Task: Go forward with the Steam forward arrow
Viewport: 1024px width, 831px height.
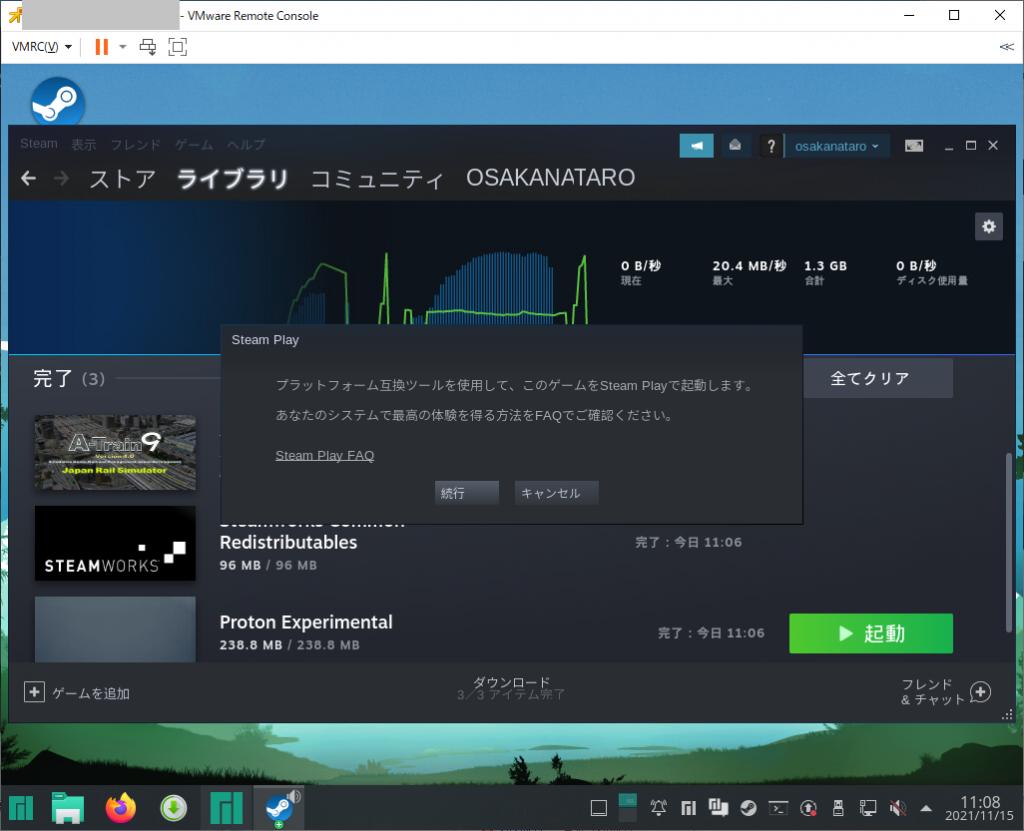Action: coord(61,178)
